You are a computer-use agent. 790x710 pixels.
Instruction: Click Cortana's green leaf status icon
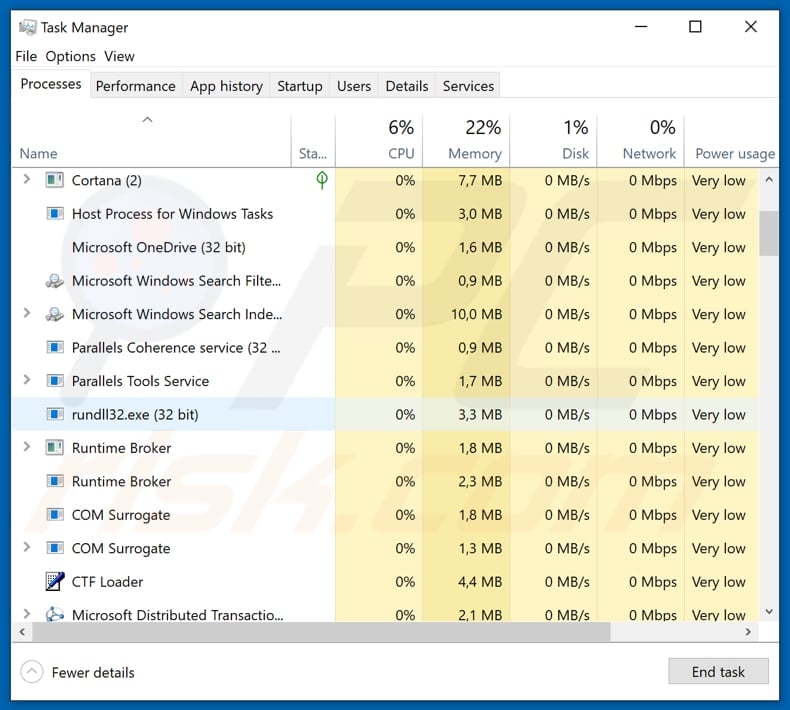[x=322, y=180]
